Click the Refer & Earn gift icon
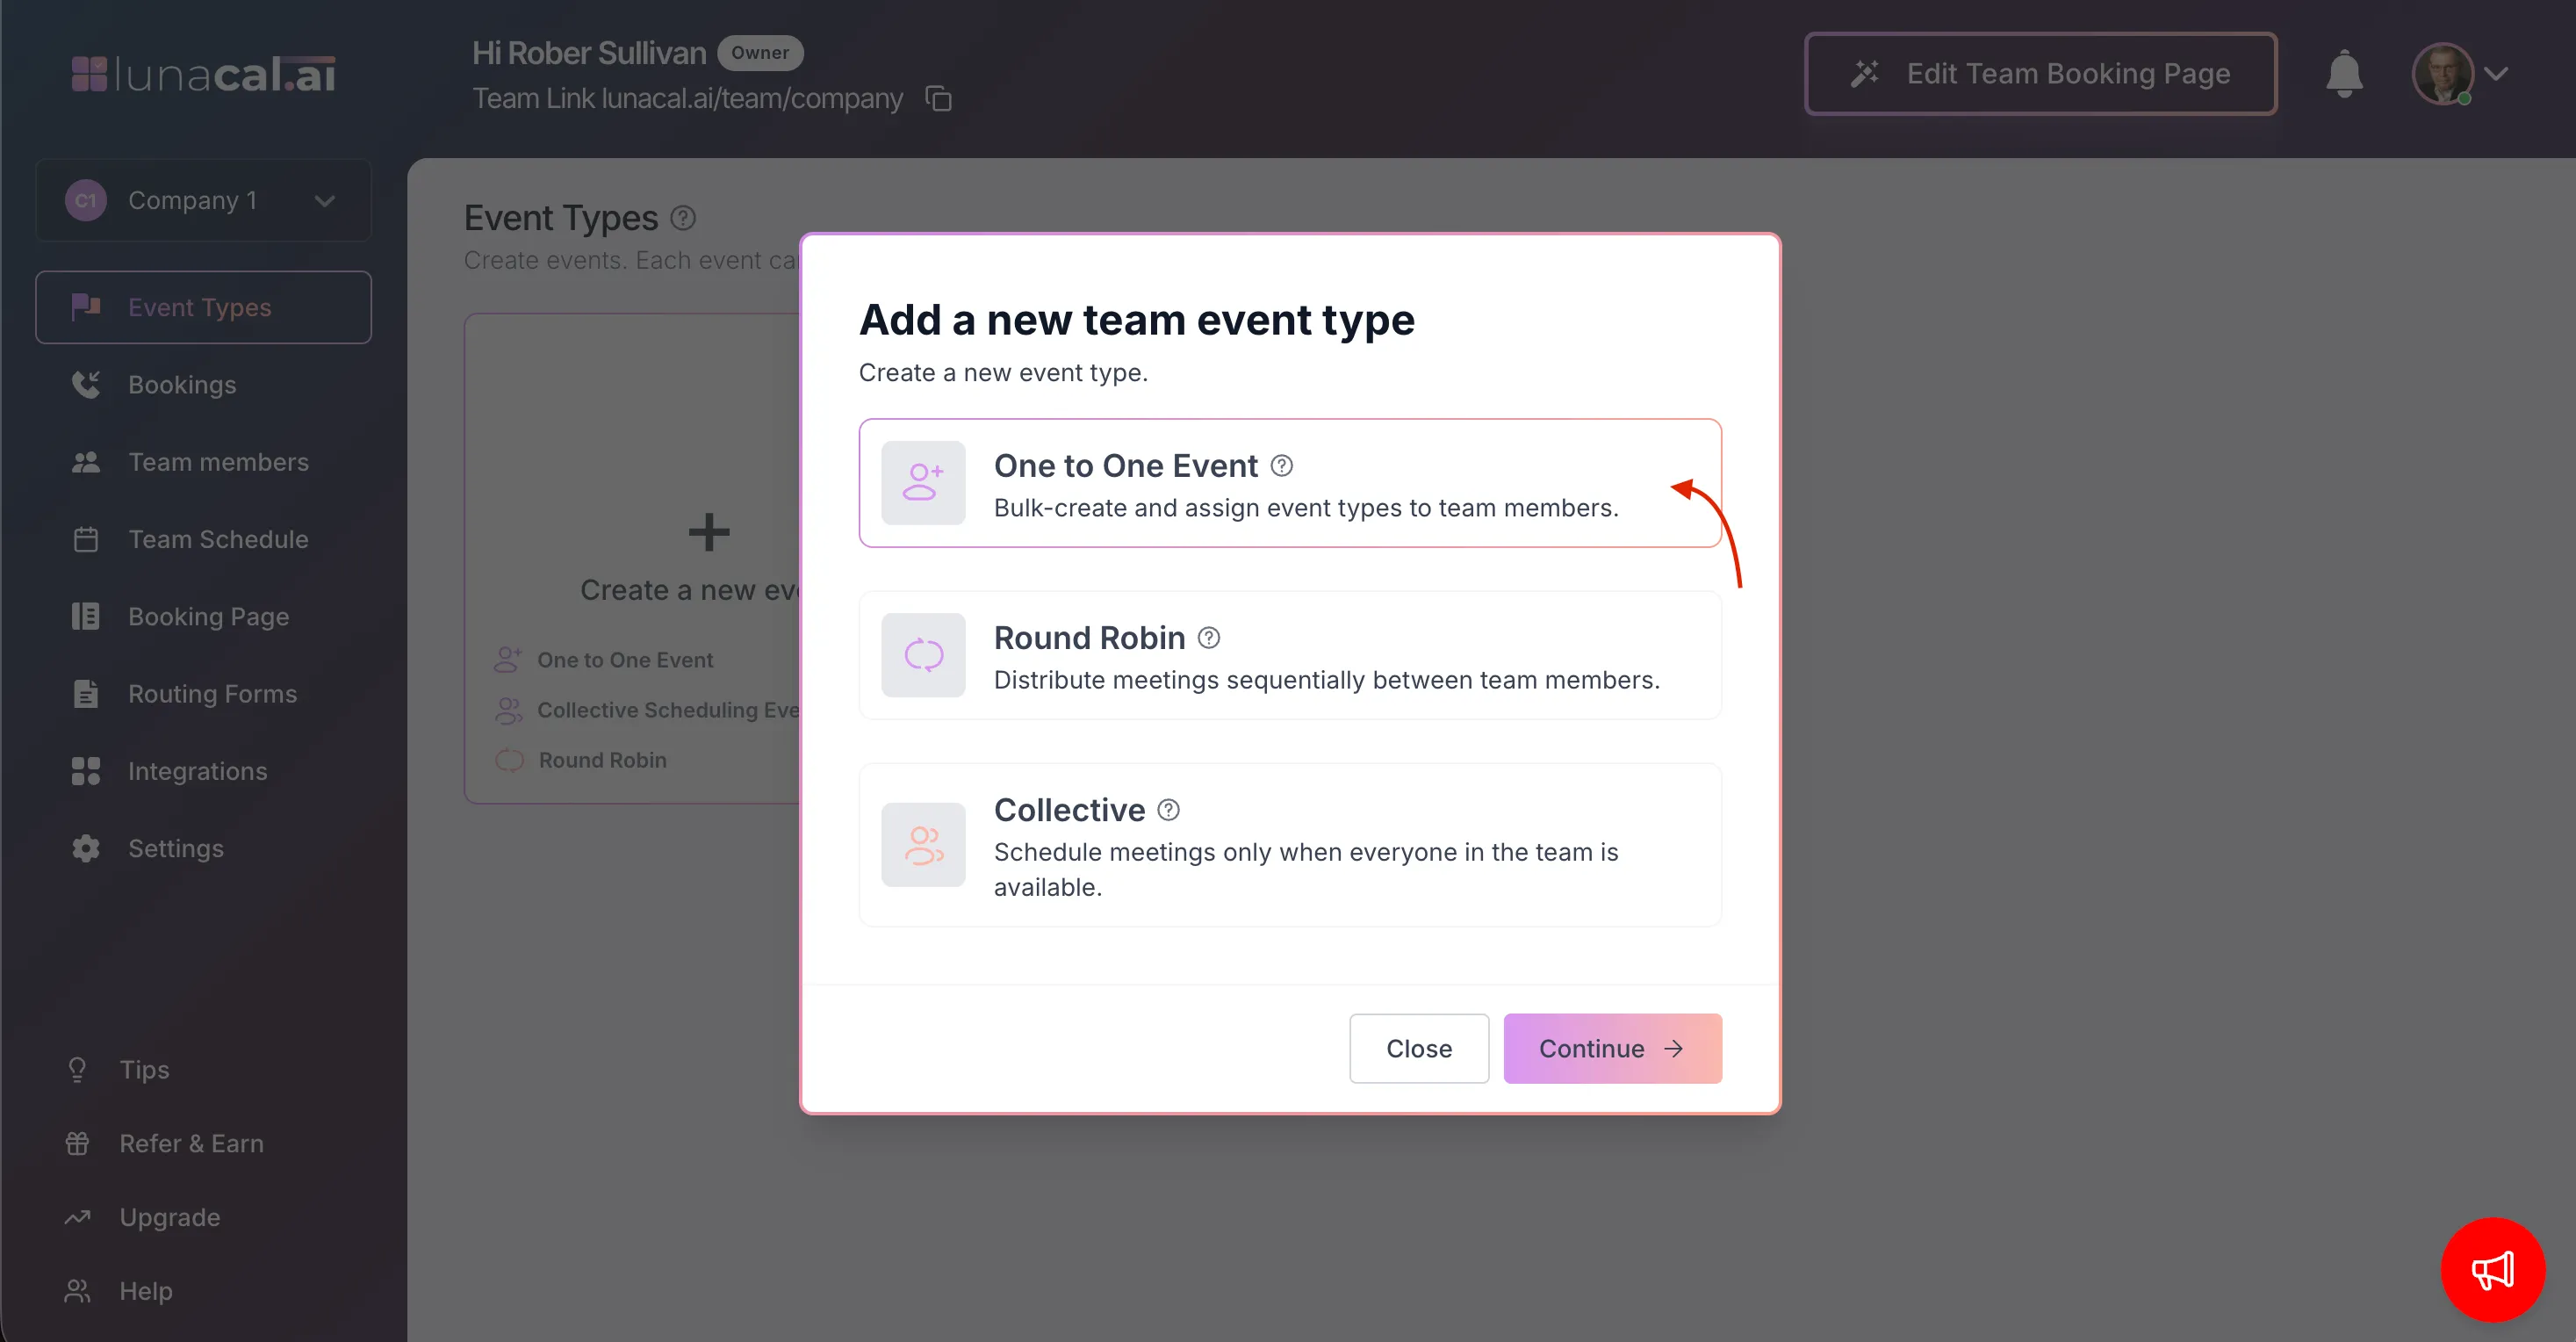 [x=77, y=1143]
